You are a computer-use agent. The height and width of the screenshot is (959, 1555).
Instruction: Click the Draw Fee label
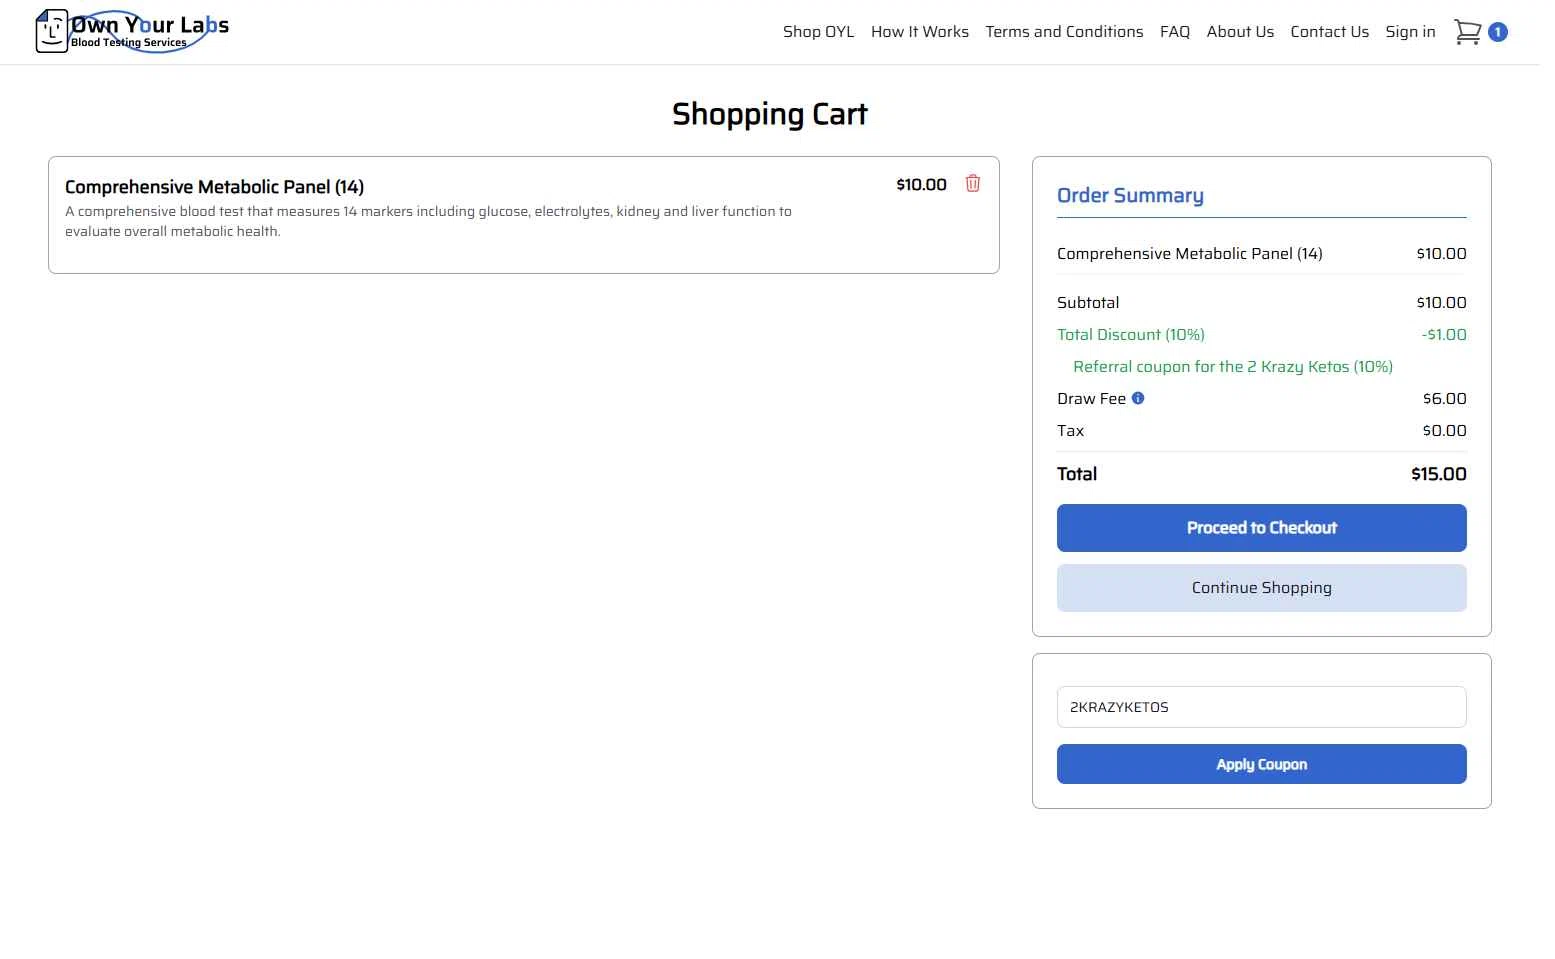1091,398
